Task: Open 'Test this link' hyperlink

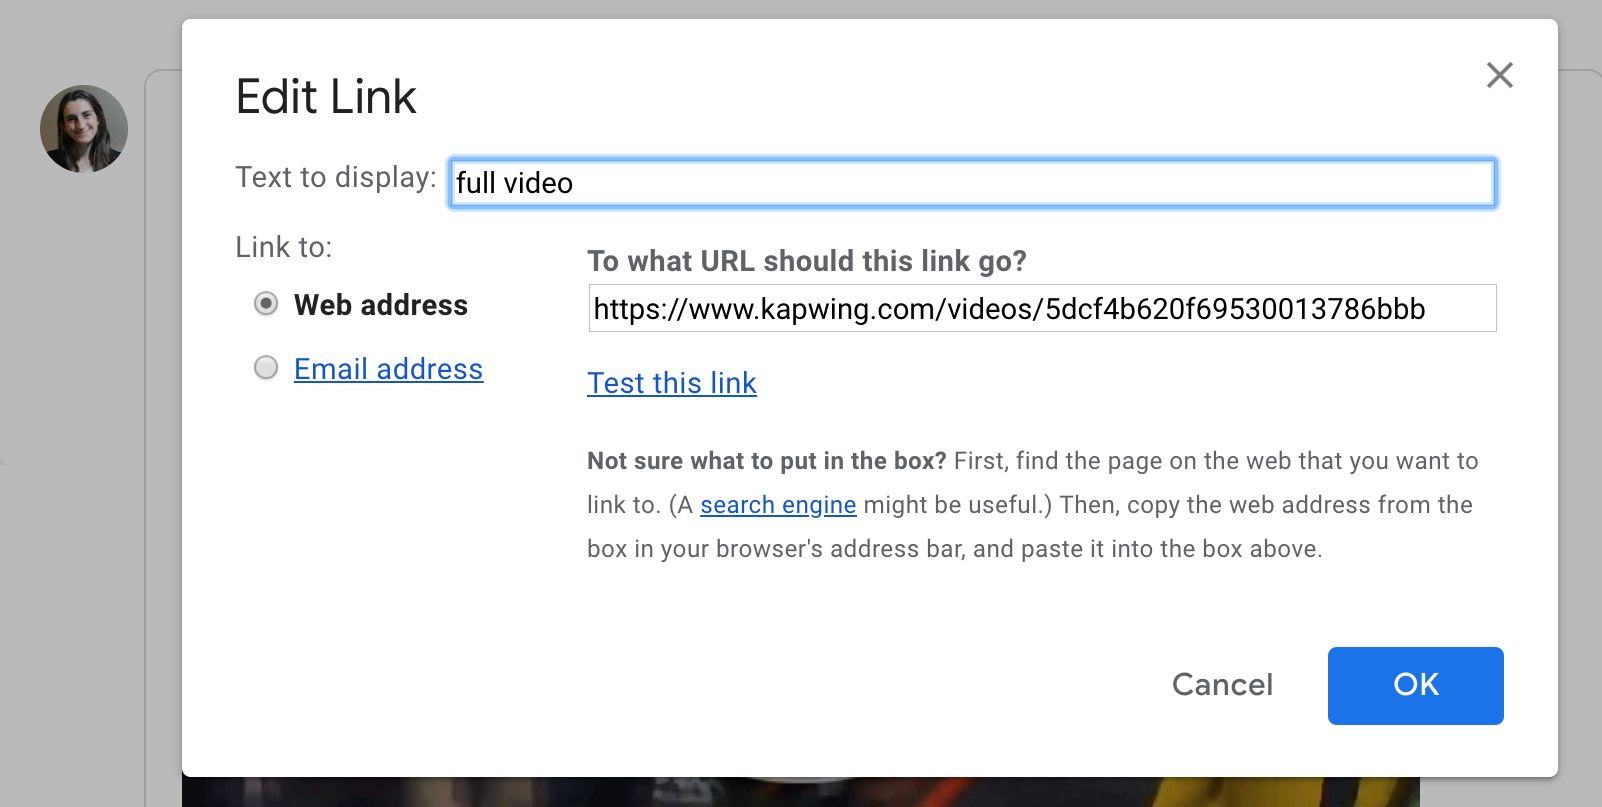Action: (671, 383)
